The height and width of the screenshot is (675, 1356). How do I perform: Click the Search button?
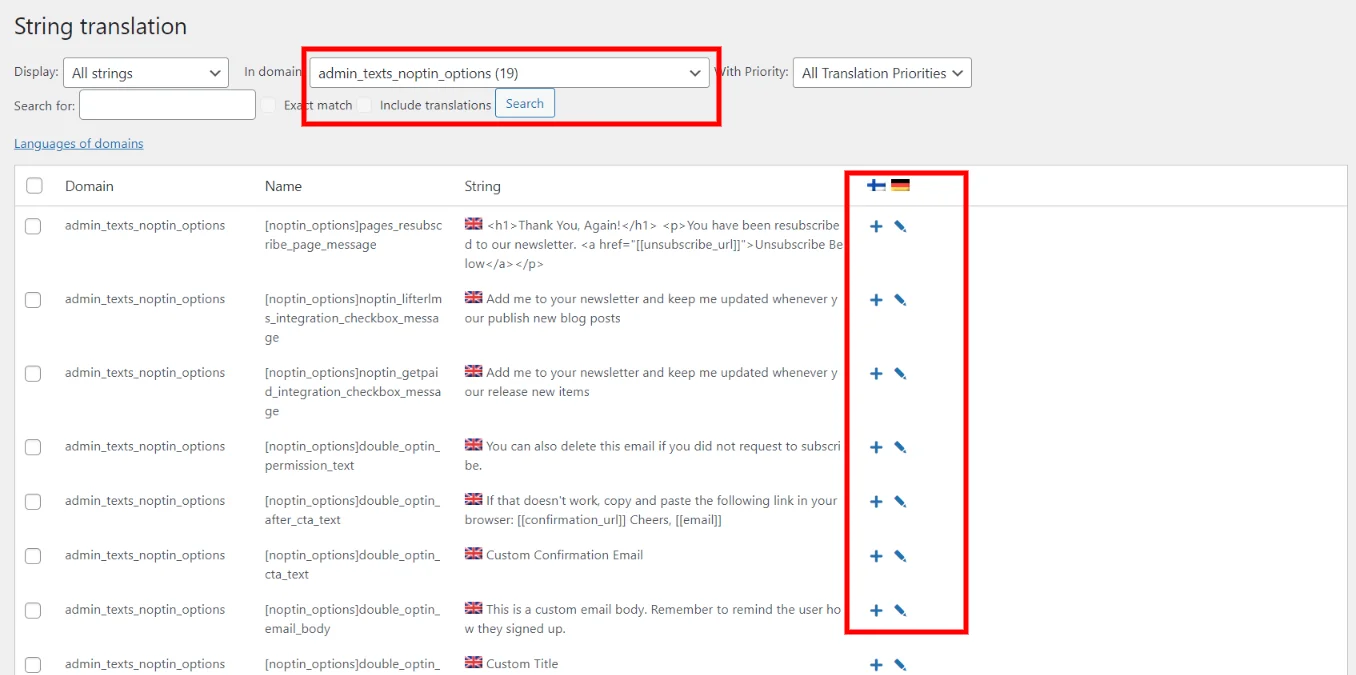tap(525, 104)
